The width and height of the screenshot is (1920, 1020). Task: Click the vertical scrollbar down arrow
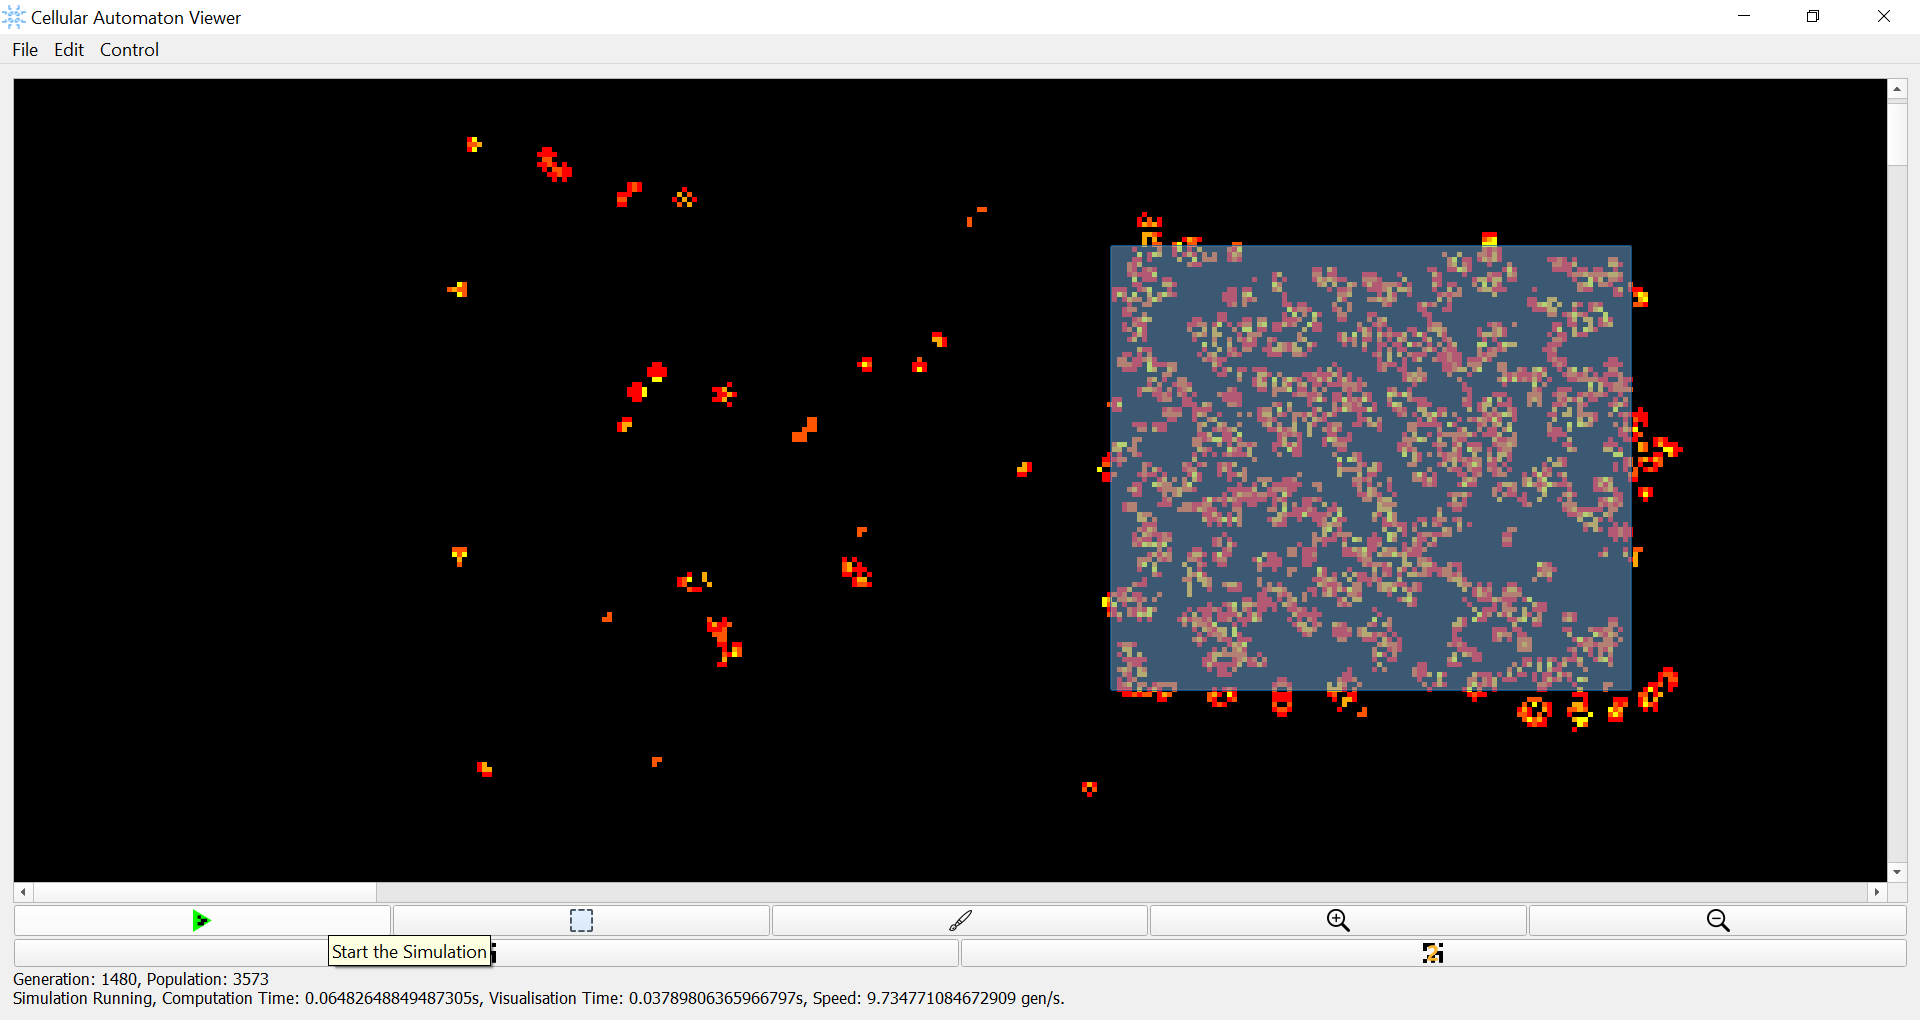pos(1897,872)
